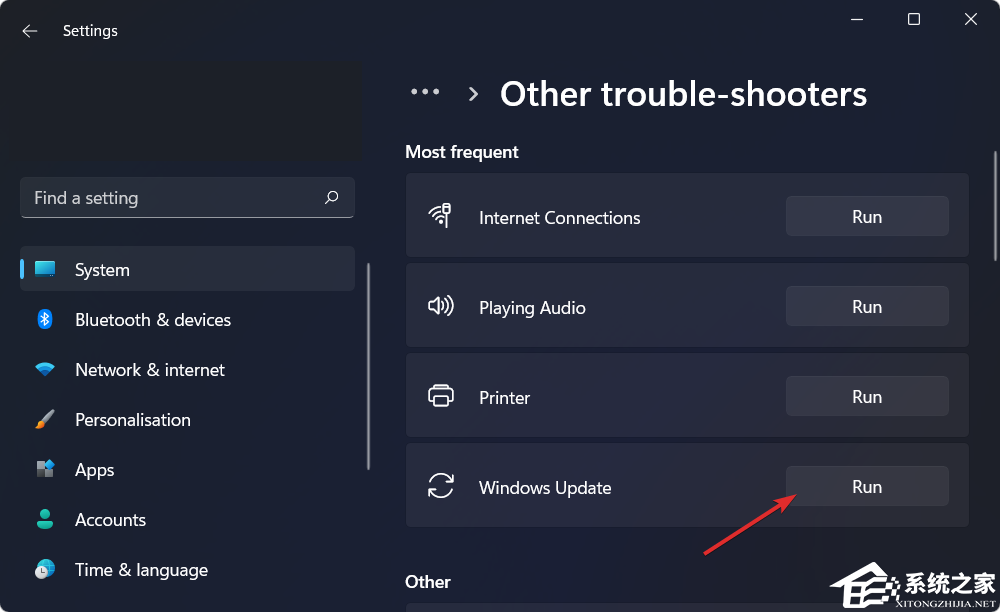Click the search magnifier icon
Viewport: 1000px width, 612px height.
pos(331,198)
